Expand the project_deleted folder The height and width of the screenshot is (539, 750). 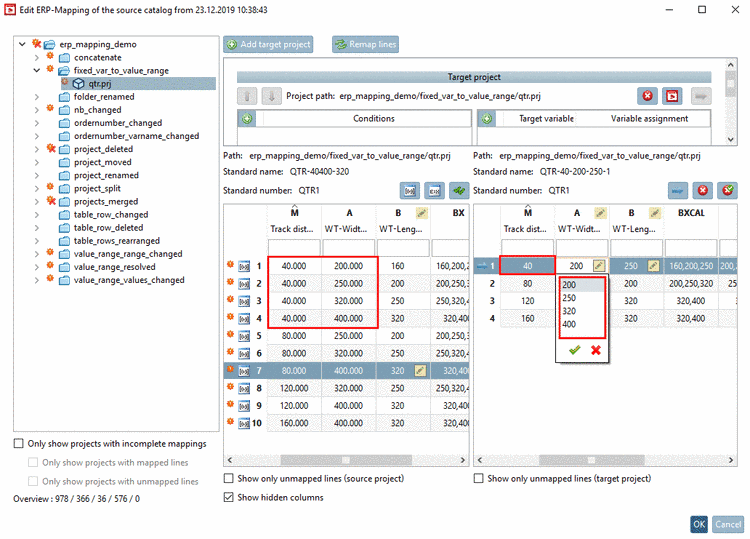37,149
